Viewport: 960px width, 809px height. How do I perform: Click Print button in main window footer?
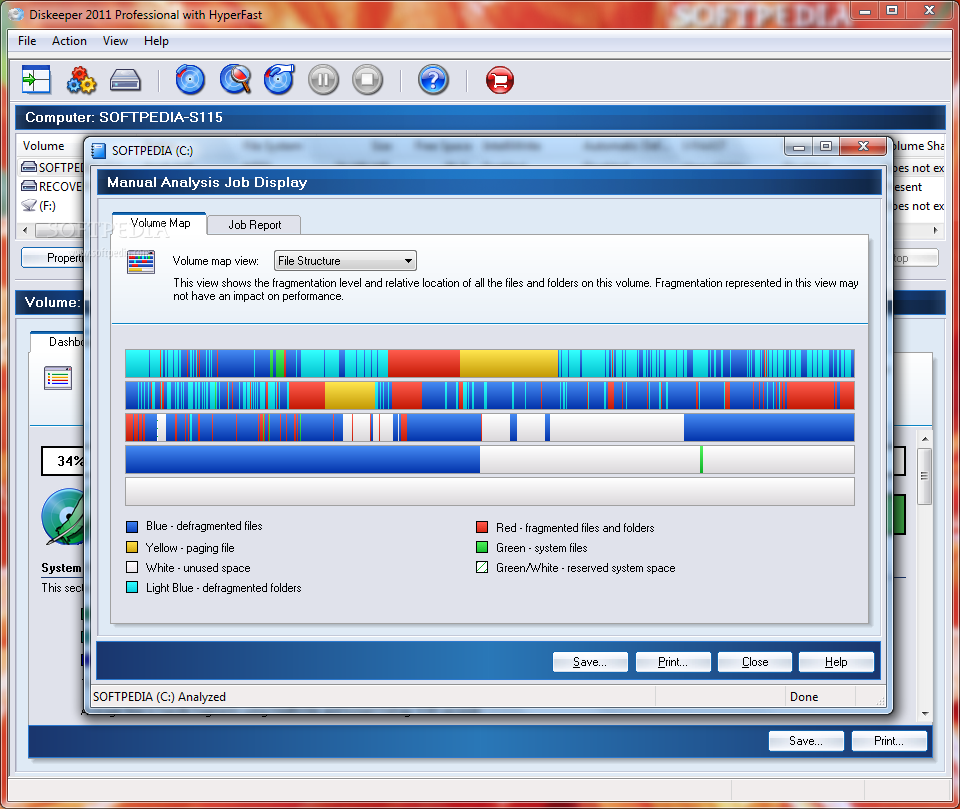click(x=889, y=741)
